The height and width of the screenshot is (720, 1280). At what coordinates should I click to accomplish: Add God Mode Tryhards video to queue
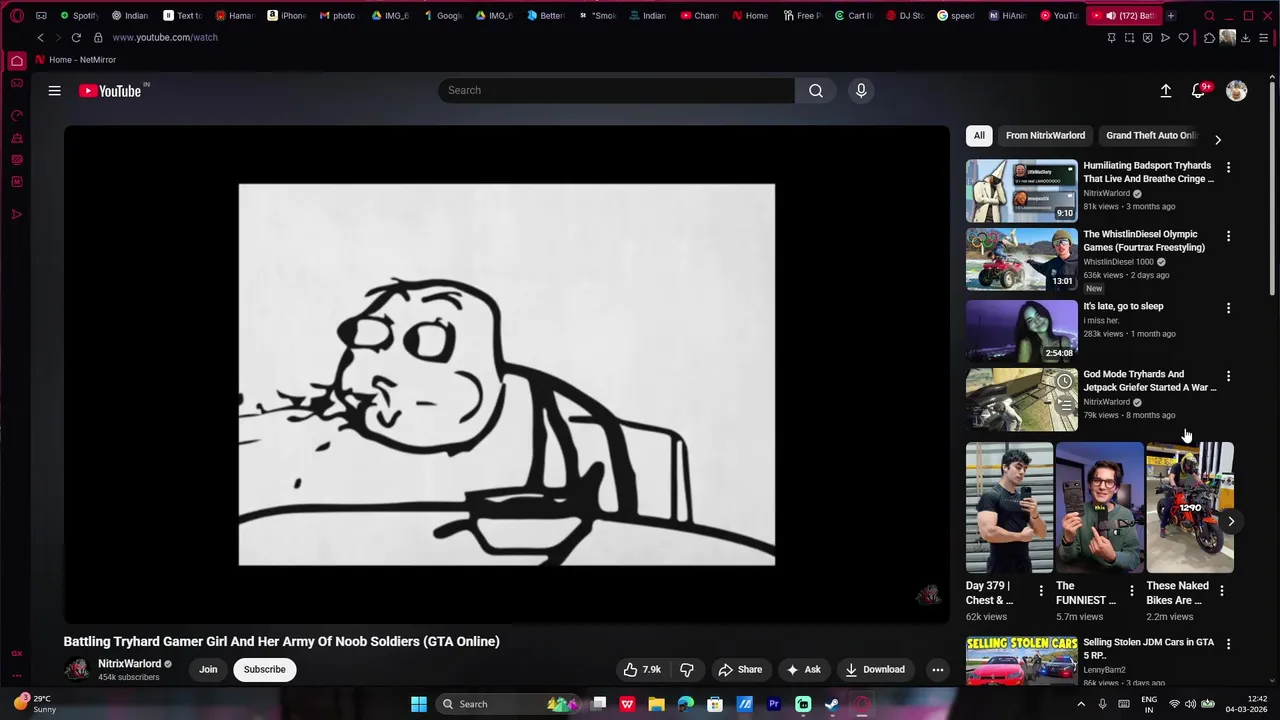click(x=1065, y=405)
